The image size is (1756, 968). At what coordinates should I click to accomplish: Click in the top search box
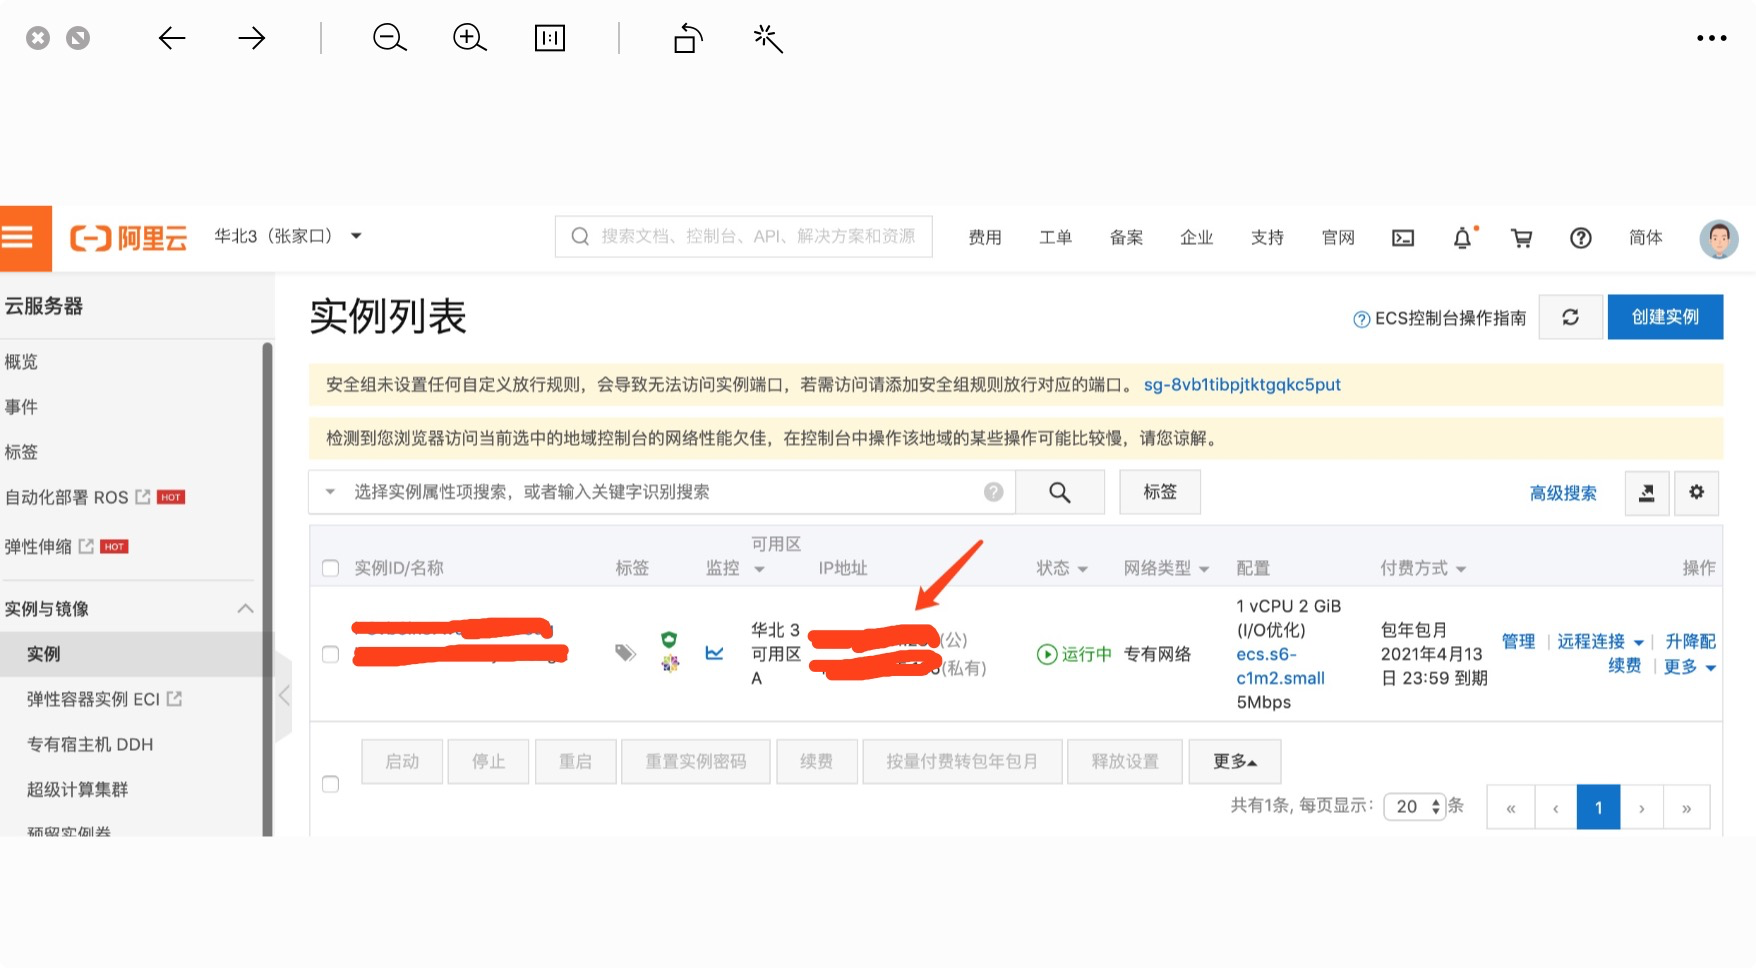coord(744,236)
